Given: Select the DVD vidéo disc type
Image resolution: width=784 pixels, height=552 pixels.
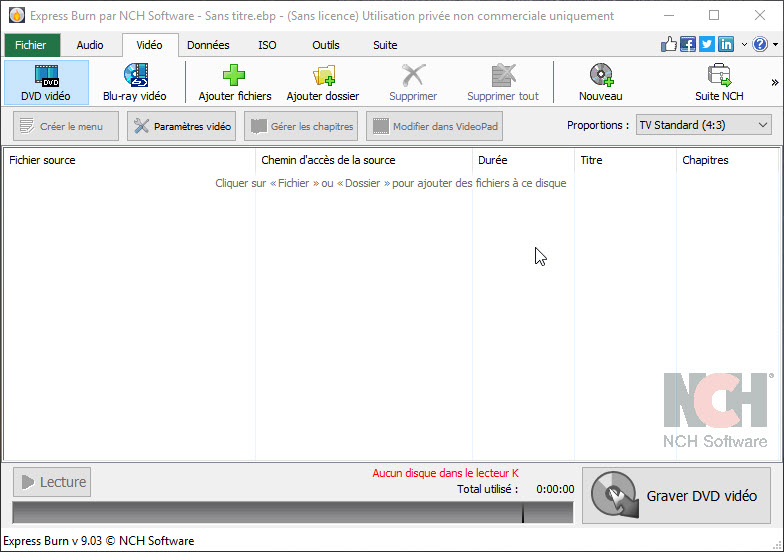Looking at the screenshot, I should click(46, 82).
